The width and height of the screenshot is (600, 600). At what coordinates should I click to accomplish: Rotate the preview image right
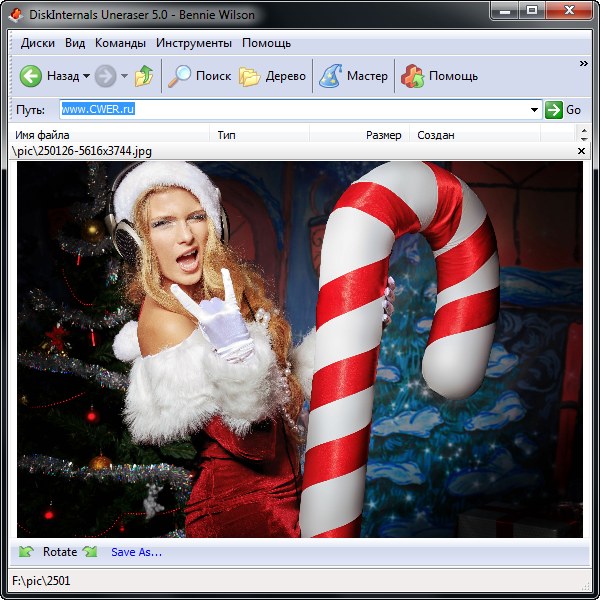(90, 552)
